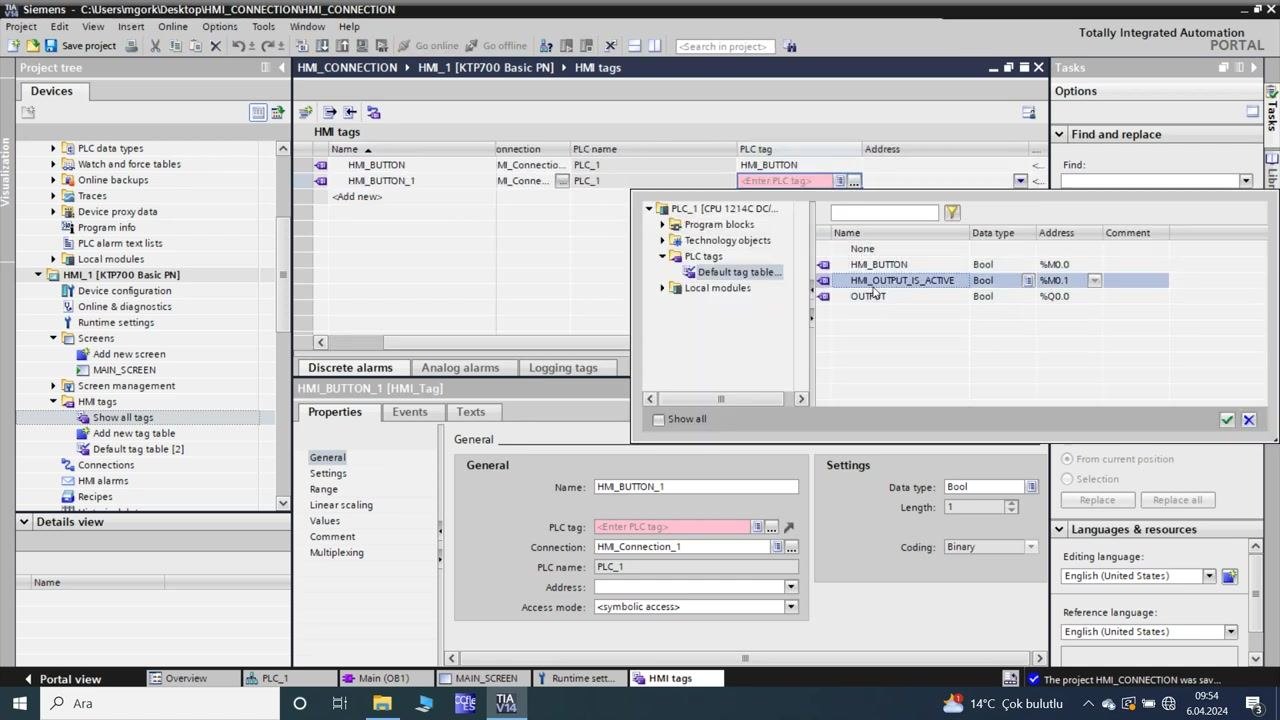Viewport: 1280px width, 720px height.
Task: Open Runtime settings in project tree
Action: [x=116, y=323]
